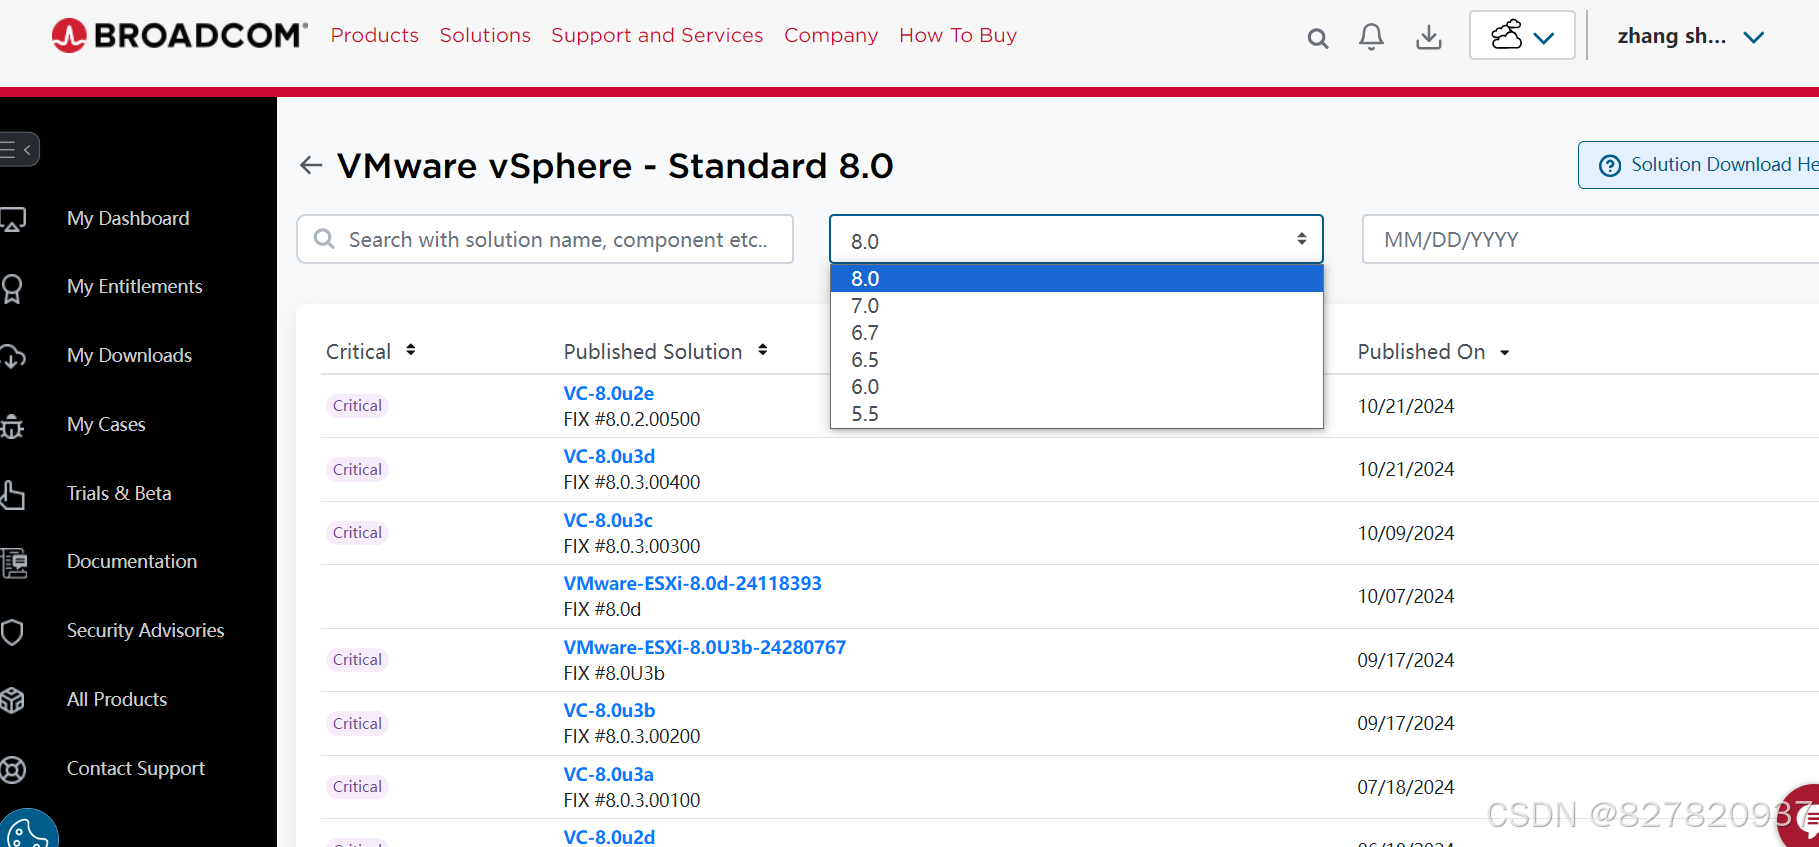Open VC-8.0u3b solution link
1819x847 pixels.
[x=610, y=711]
